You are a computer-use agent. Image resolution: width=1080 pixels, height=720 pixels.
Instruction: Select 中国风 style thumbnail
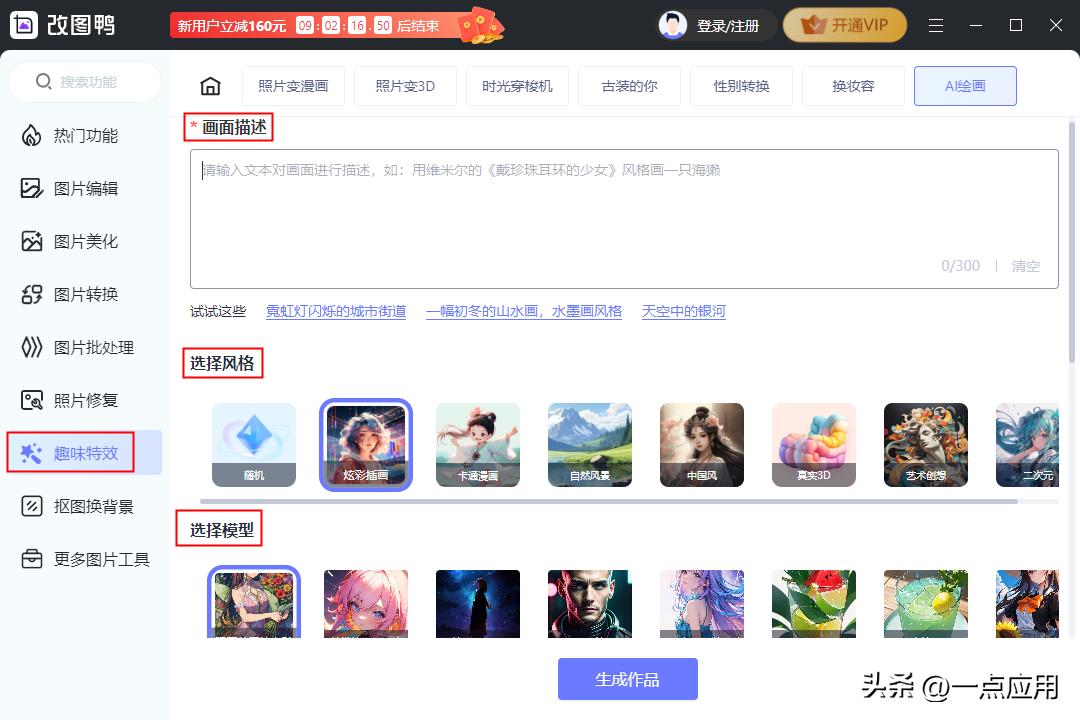[x=702, y=445]
